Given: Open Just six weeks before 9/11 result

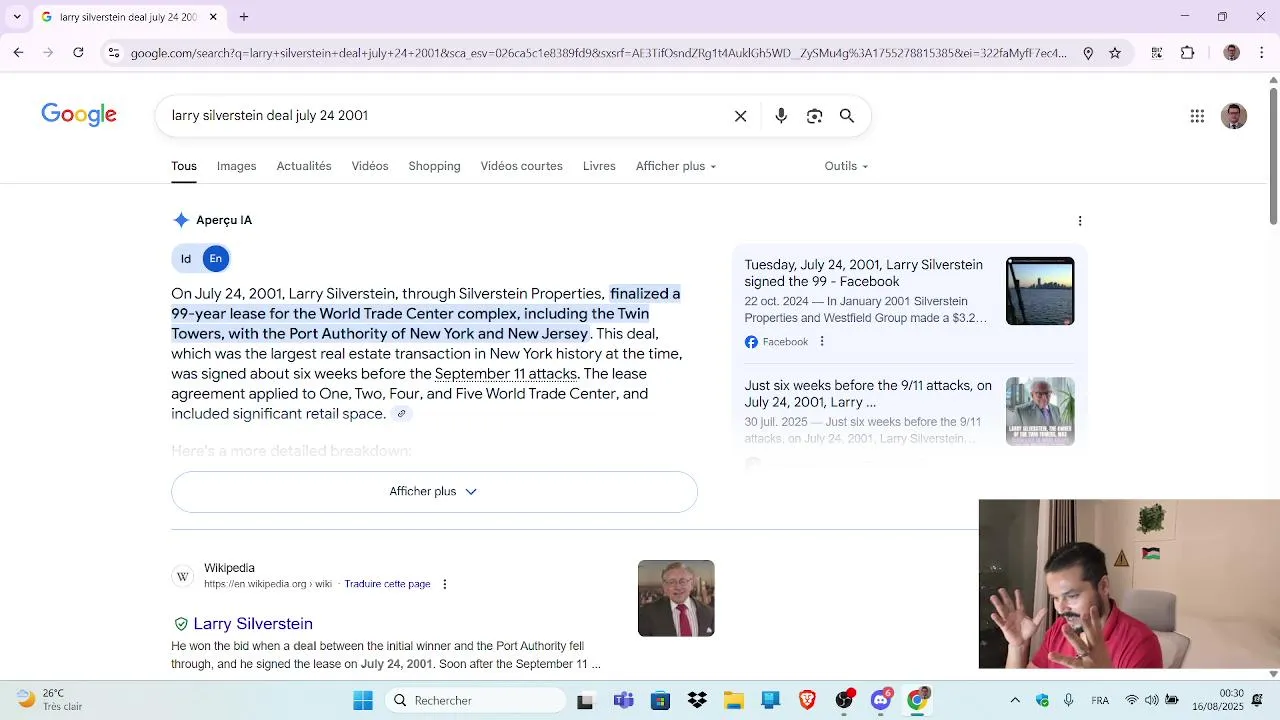Looking at the screenshot, I should [868, 393].
